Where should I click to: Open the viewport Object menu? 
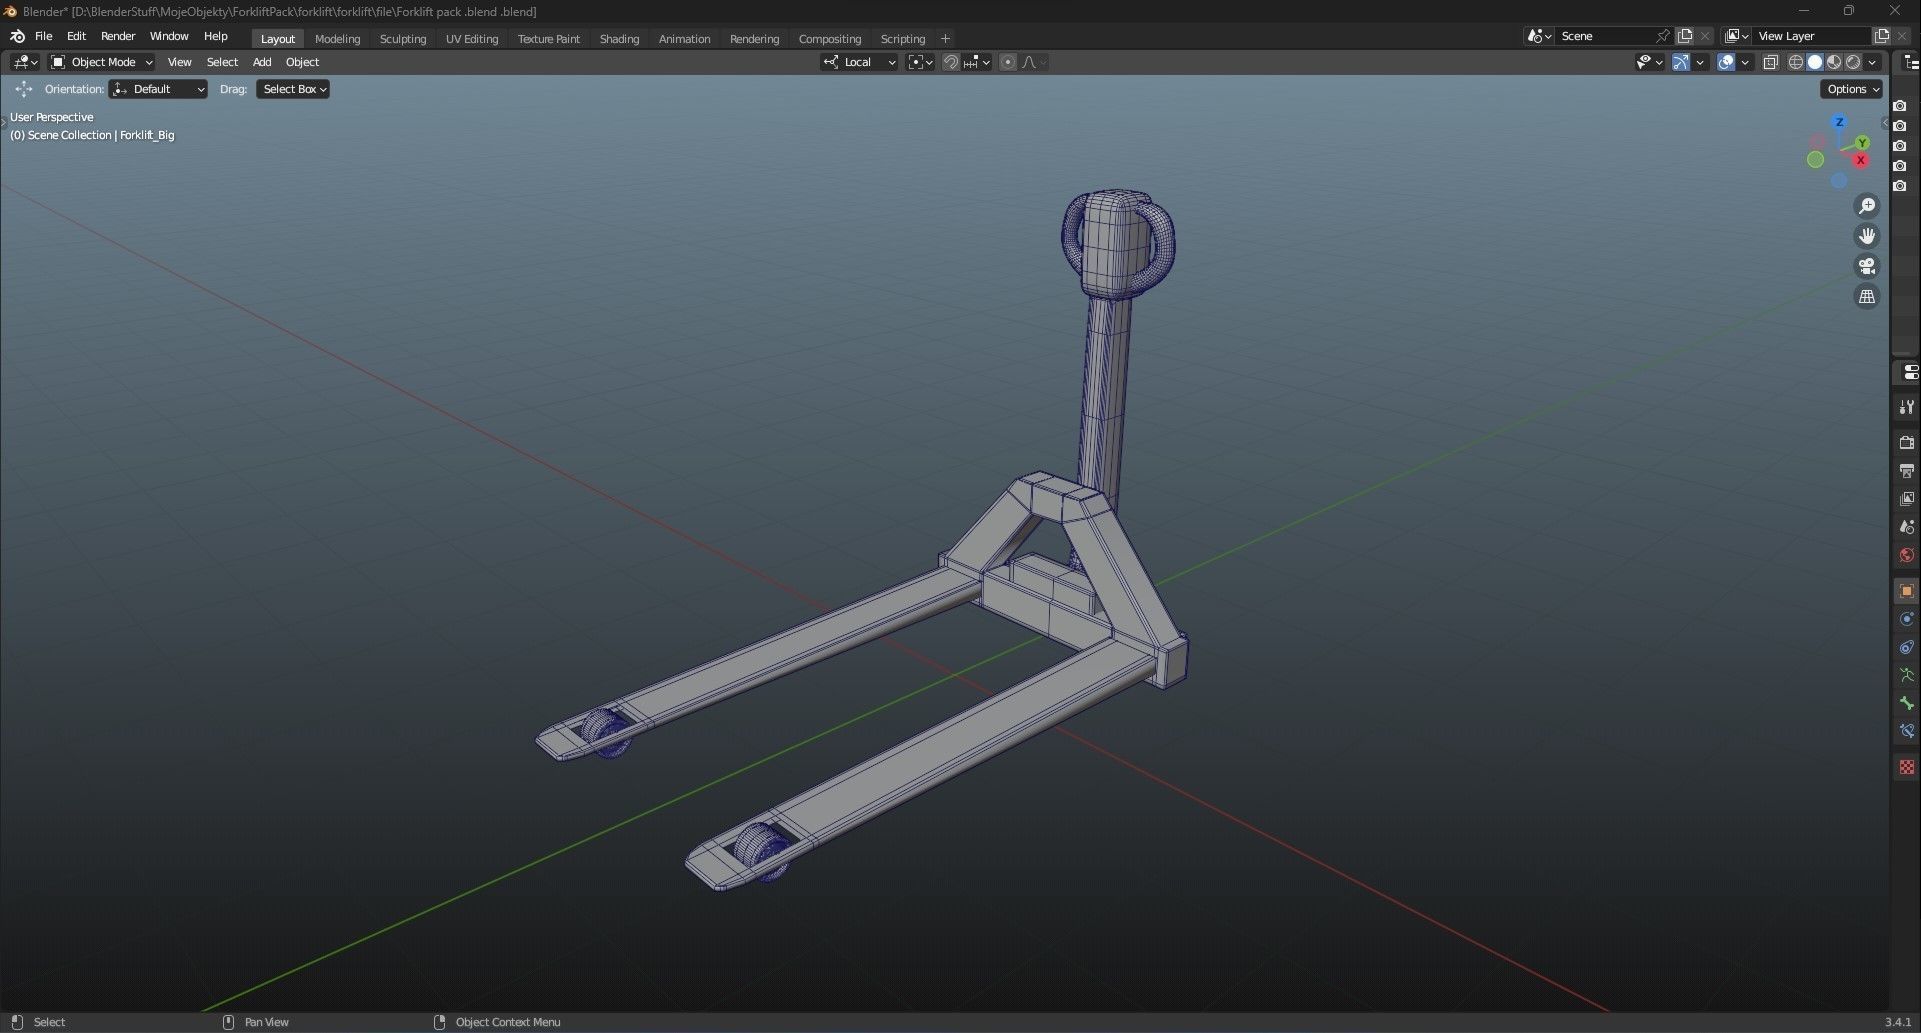pos(303,62)
